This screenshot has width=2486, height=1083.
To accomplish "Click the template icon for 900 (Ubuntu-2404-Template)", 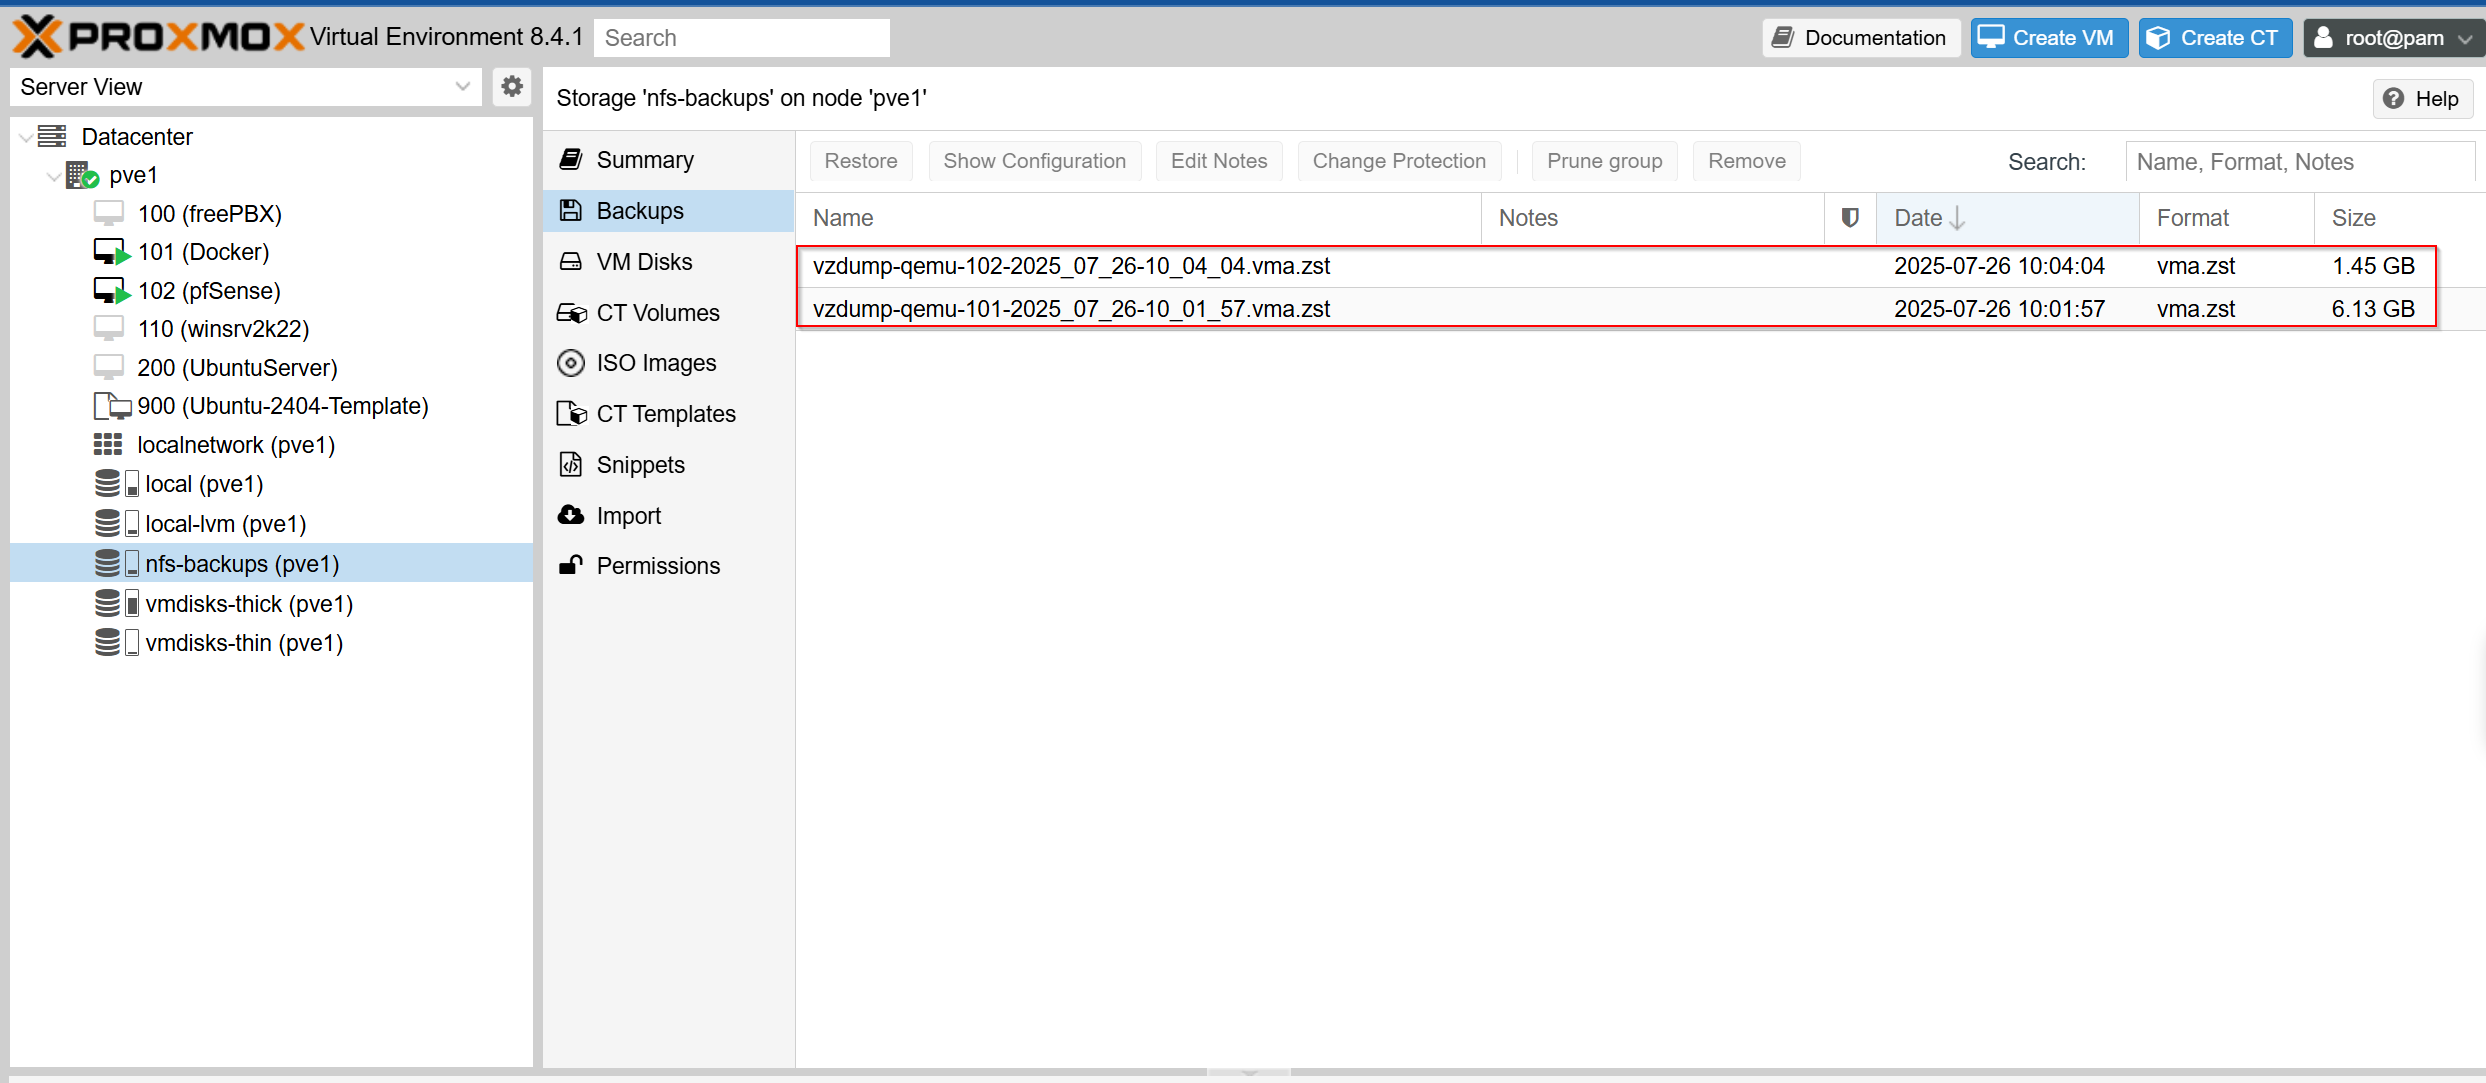I will click(x=112, y=406).
